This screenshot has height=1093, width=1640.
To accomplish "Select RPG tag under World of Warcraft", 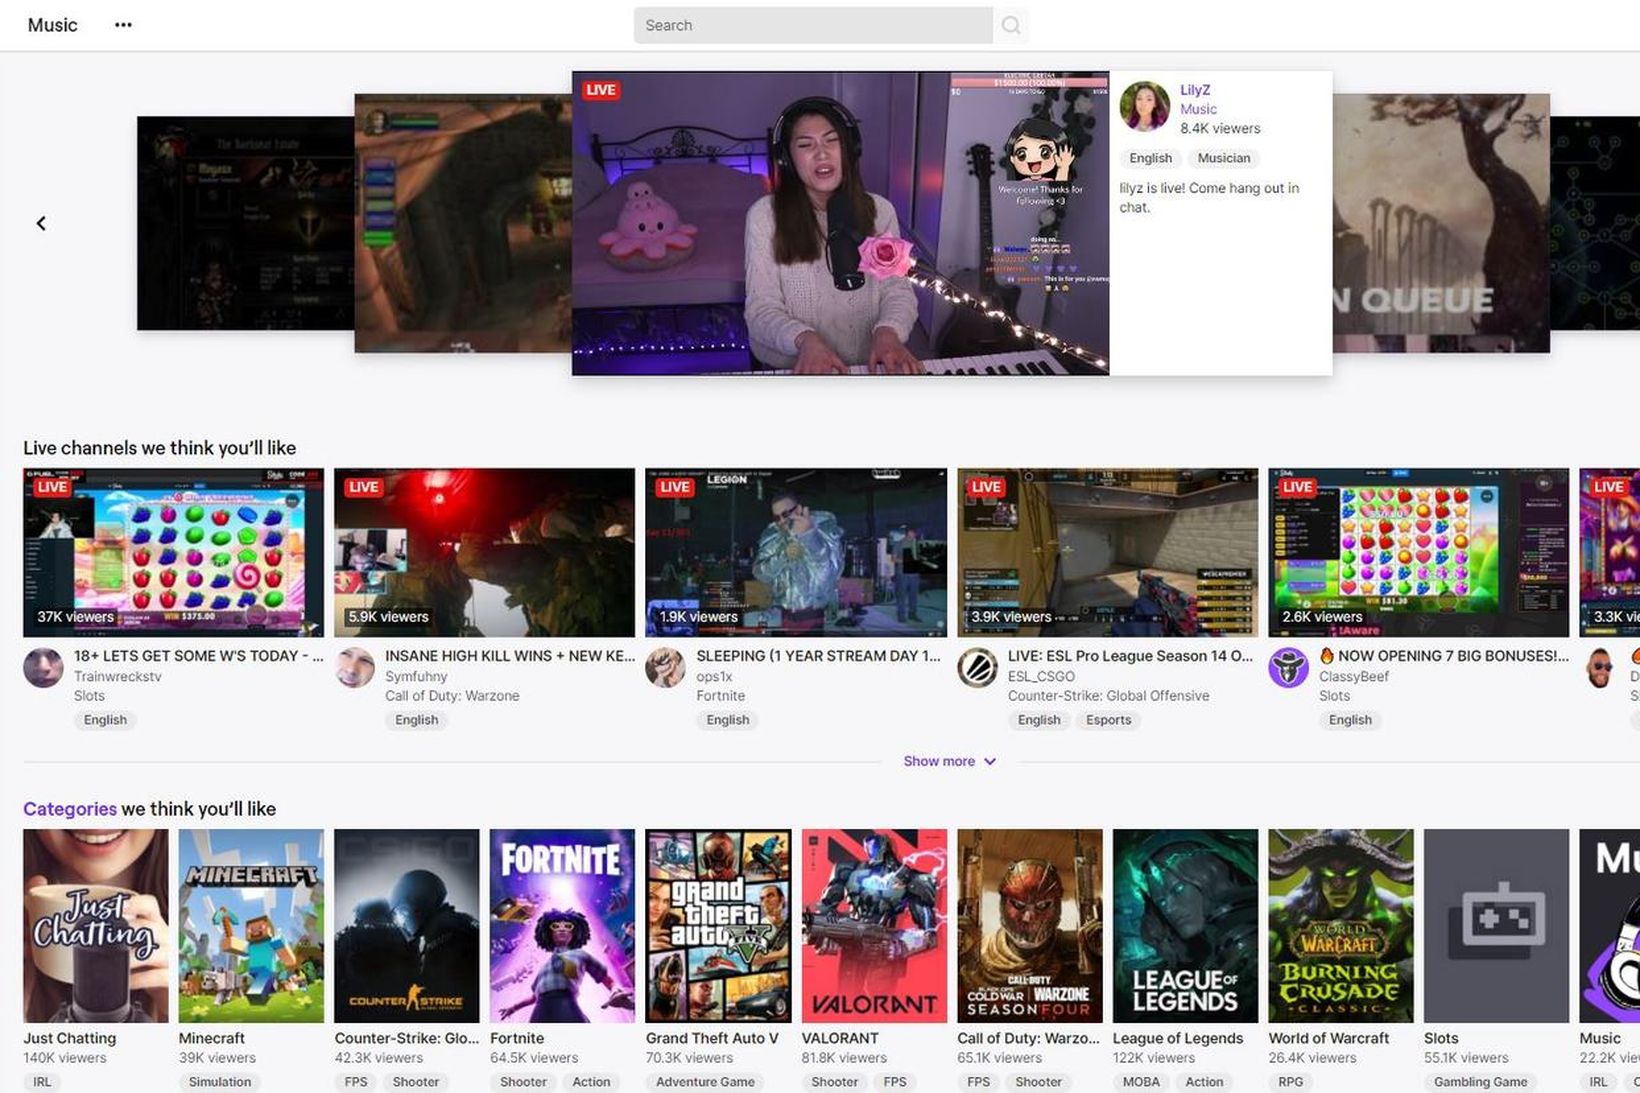I will pyautogui.click(x=1291, y=1082).
